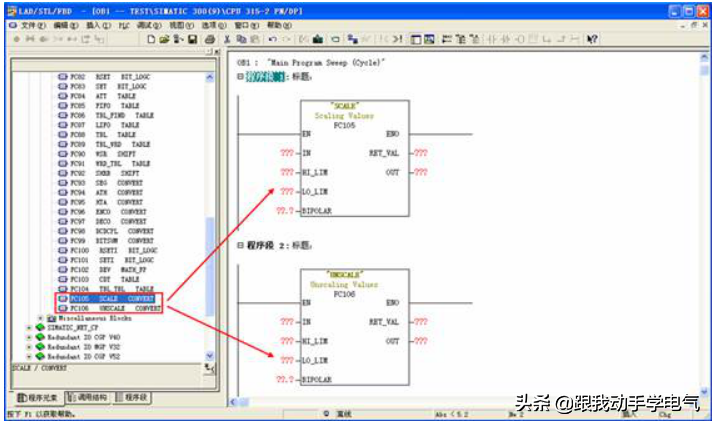
Task: Click editor horizontal scrollbar left arrow
Action: coord(233,402)
